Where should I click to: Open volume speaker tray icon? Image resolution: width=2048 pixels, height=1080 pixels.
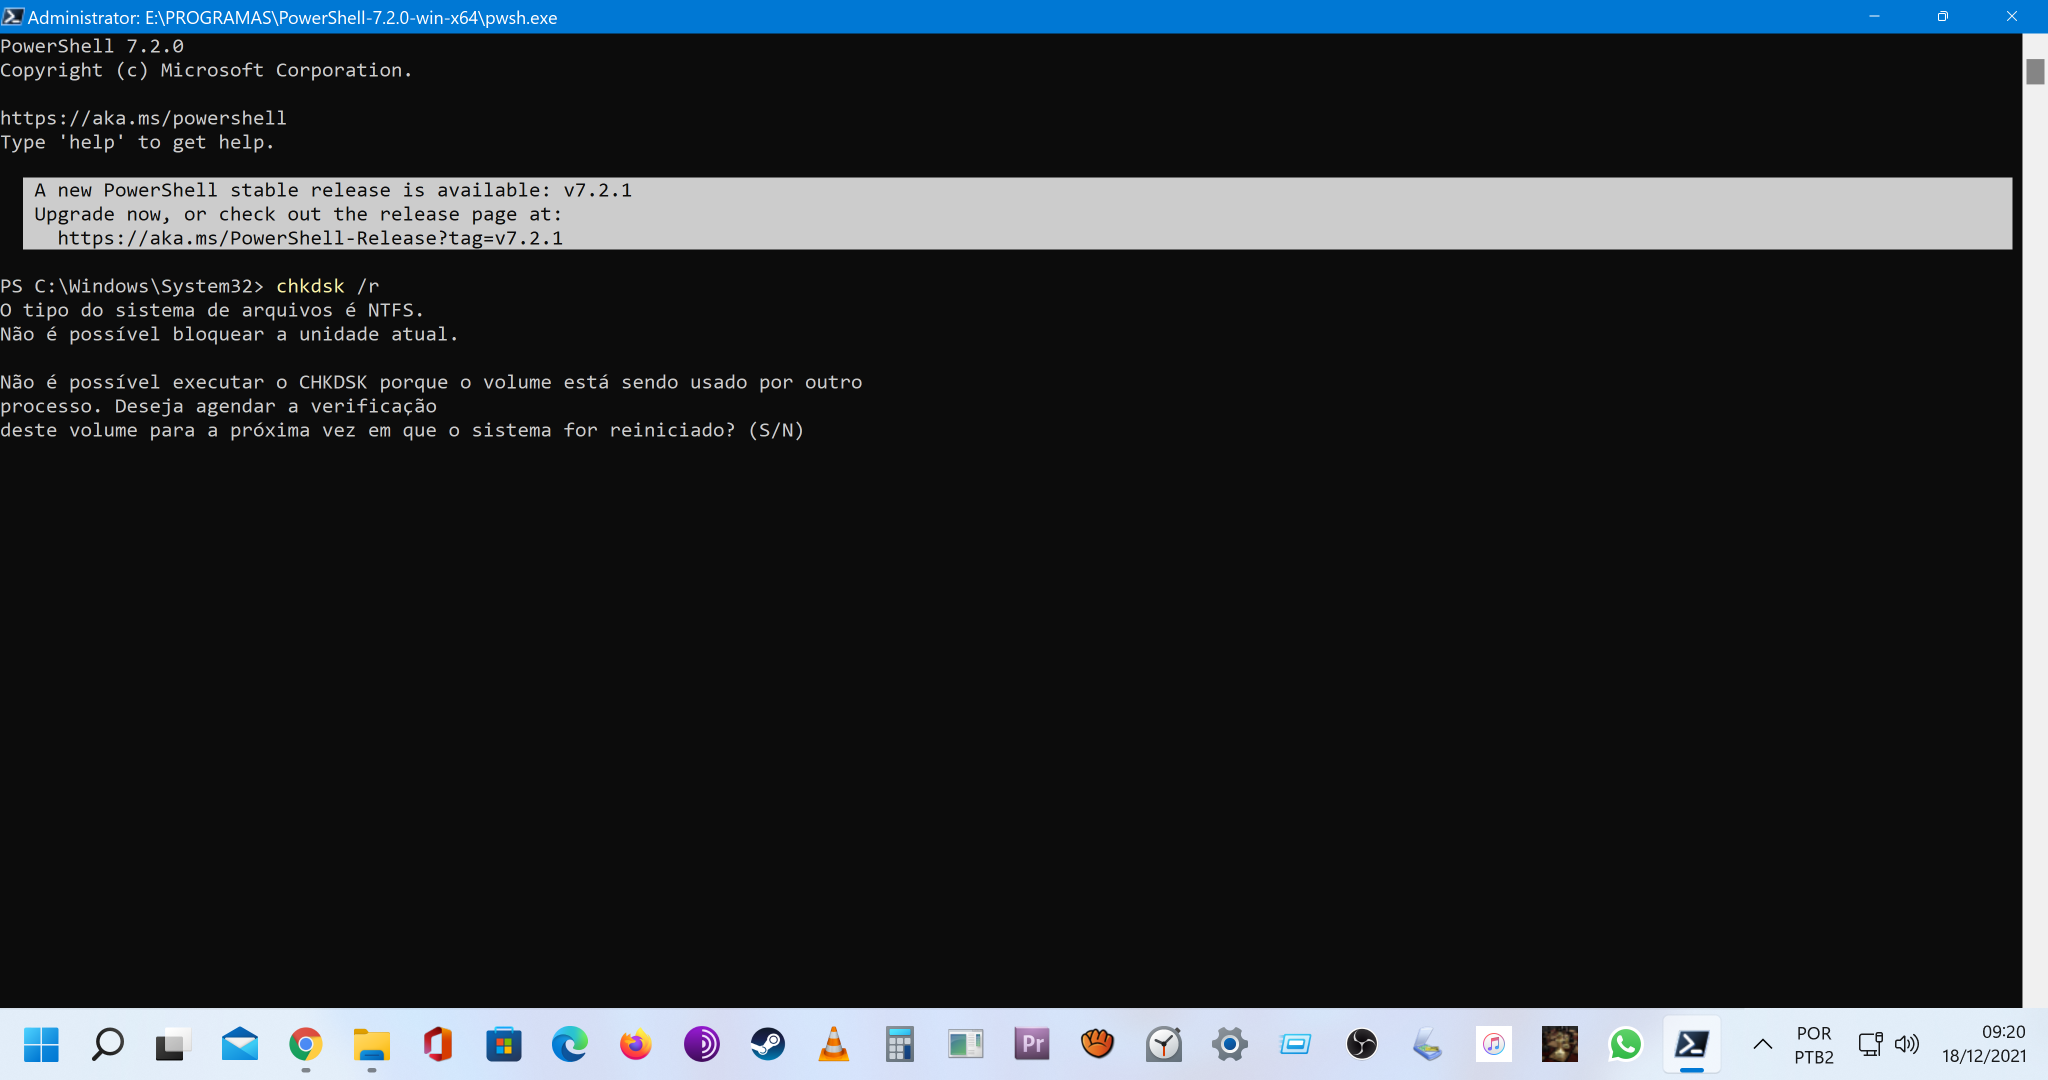tap(1906, 1045)
